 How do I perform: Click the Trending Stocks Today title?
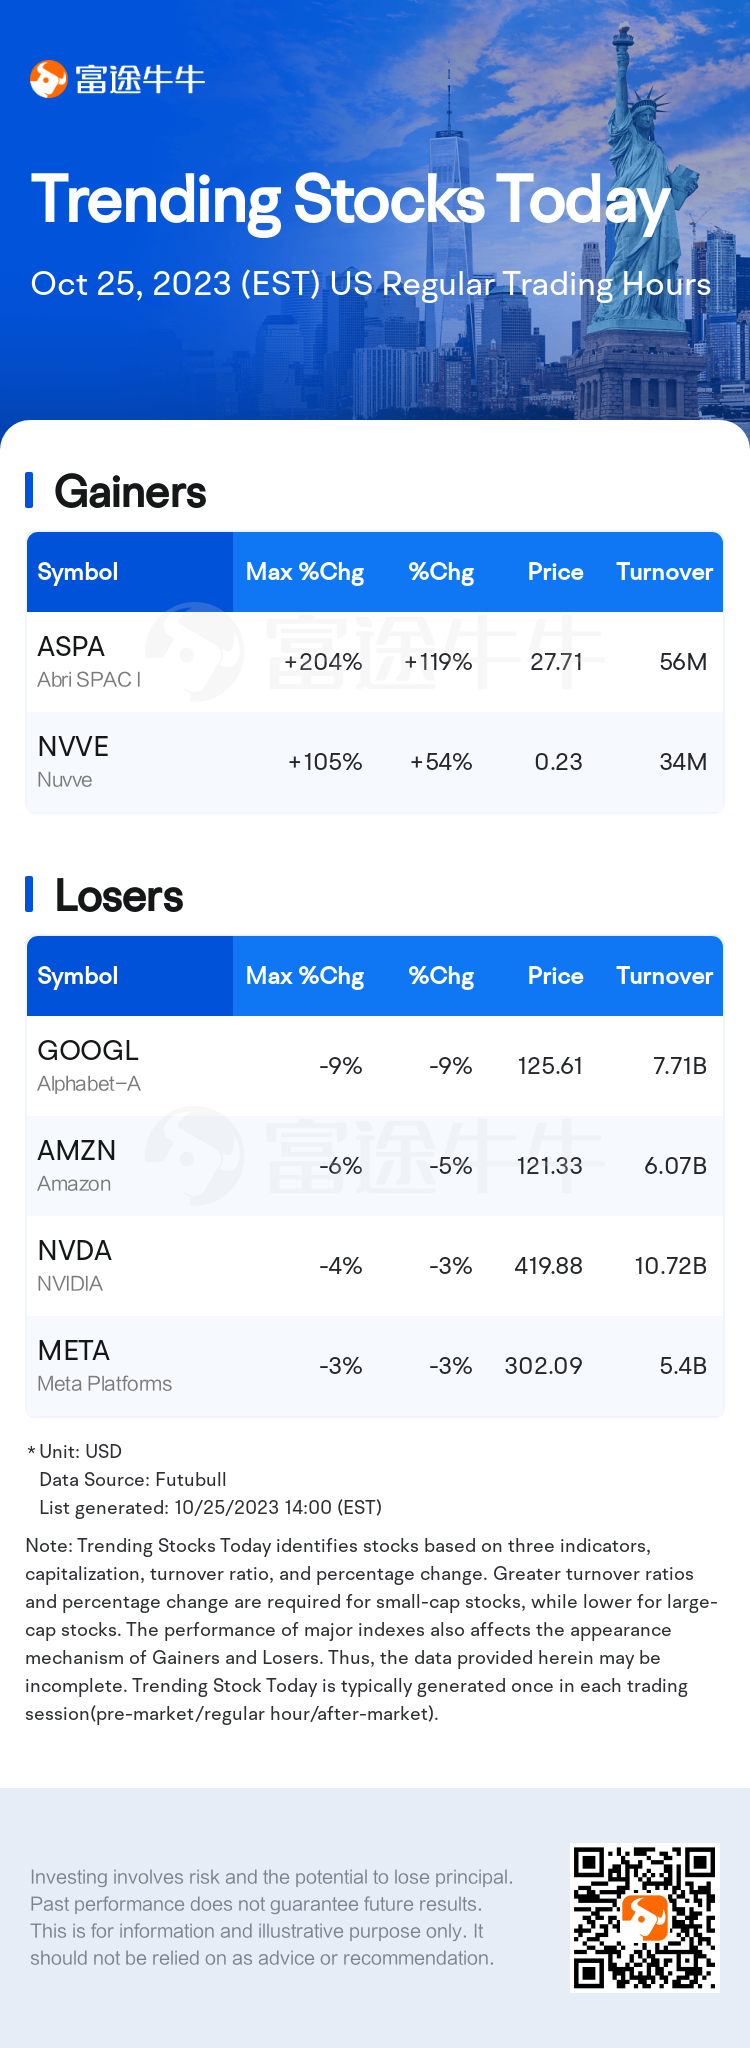tap(350, 200)
